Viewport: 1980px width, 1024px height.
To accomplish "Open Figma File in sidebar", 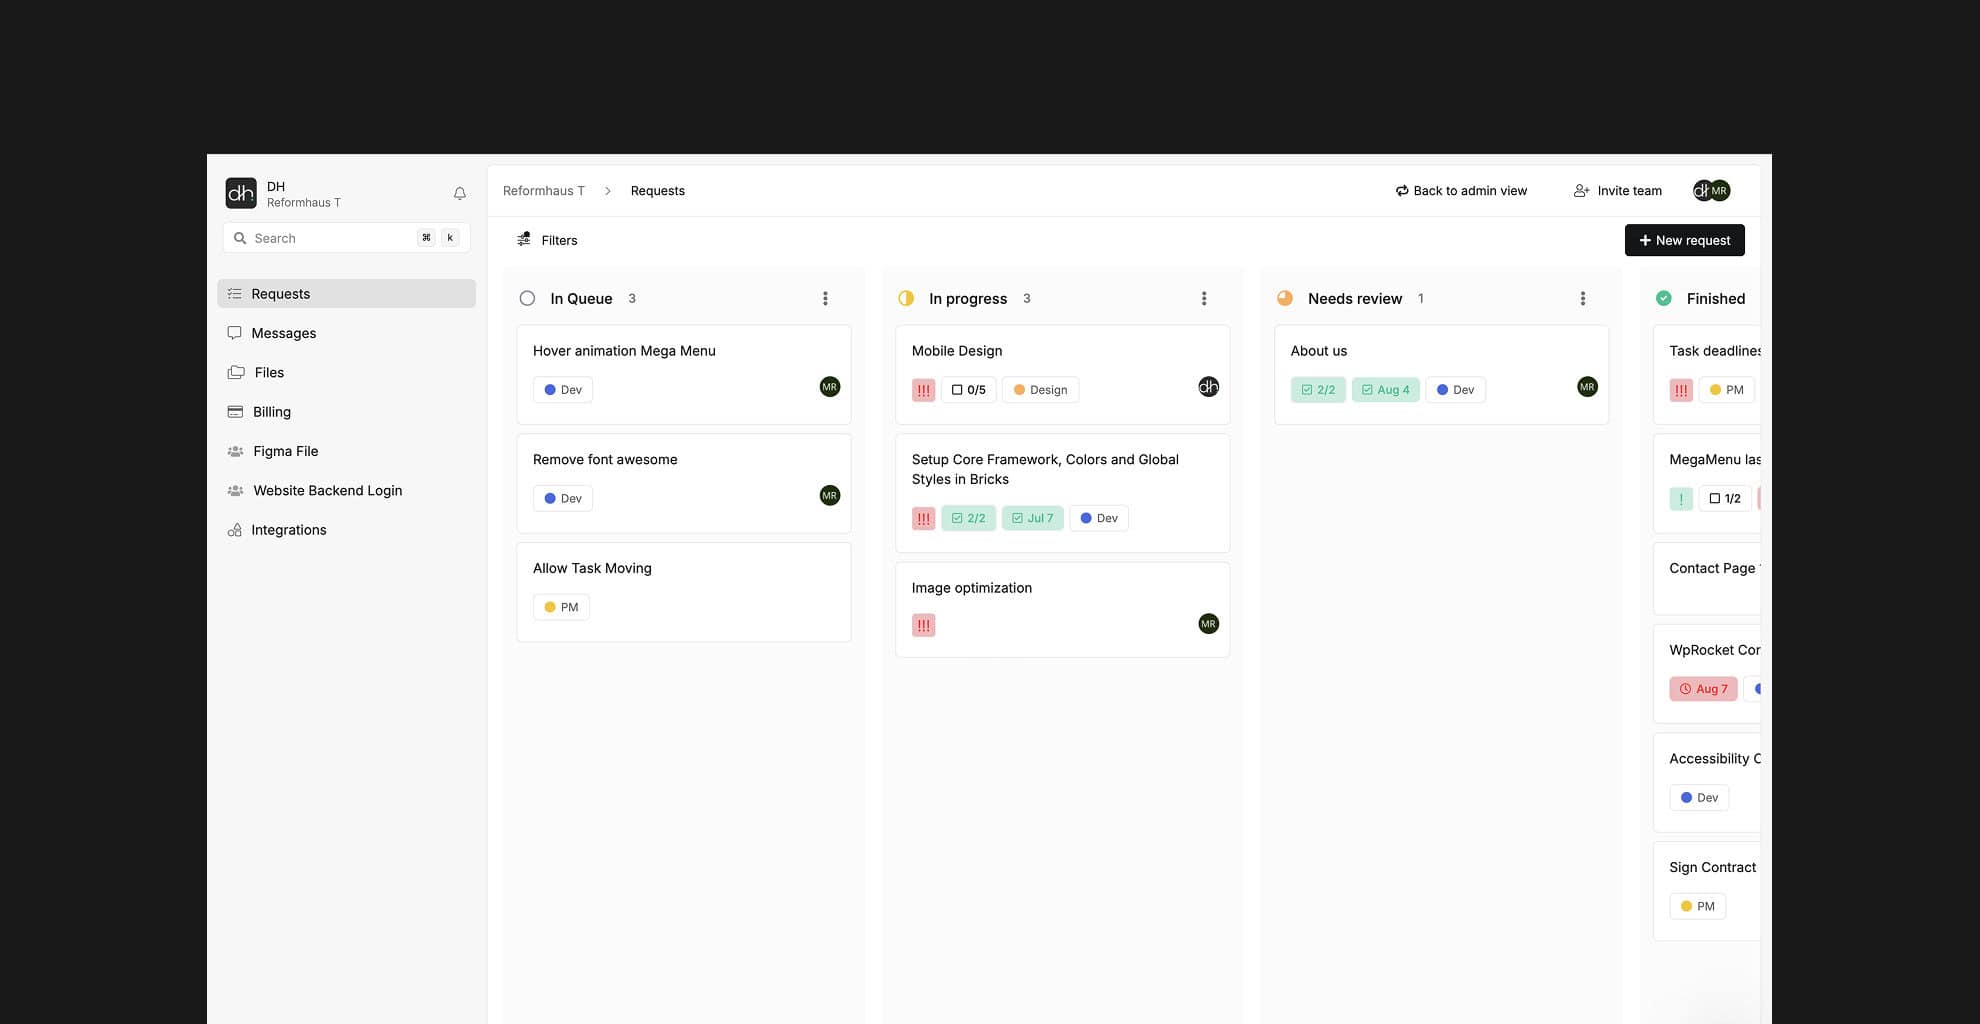I will click(x=346, y=451).
